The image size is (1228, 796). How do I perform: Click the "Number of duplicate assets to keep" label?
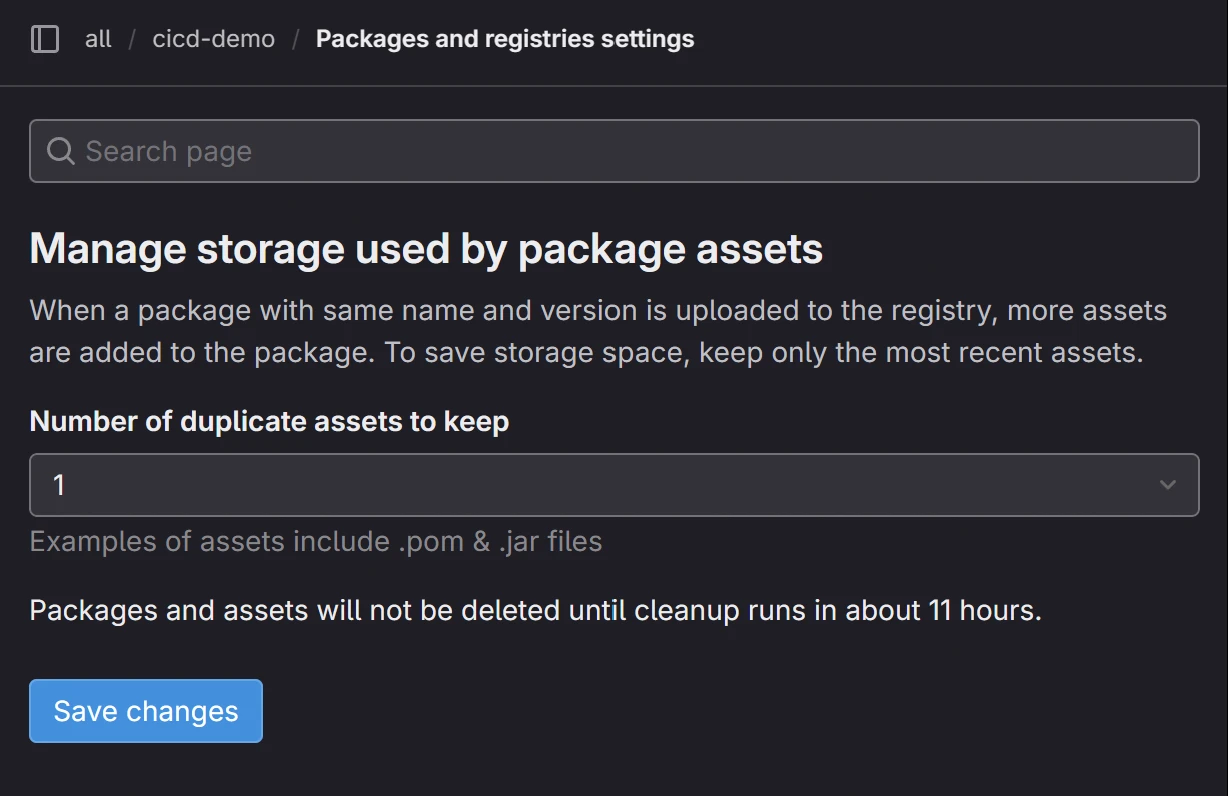[269, 421]
